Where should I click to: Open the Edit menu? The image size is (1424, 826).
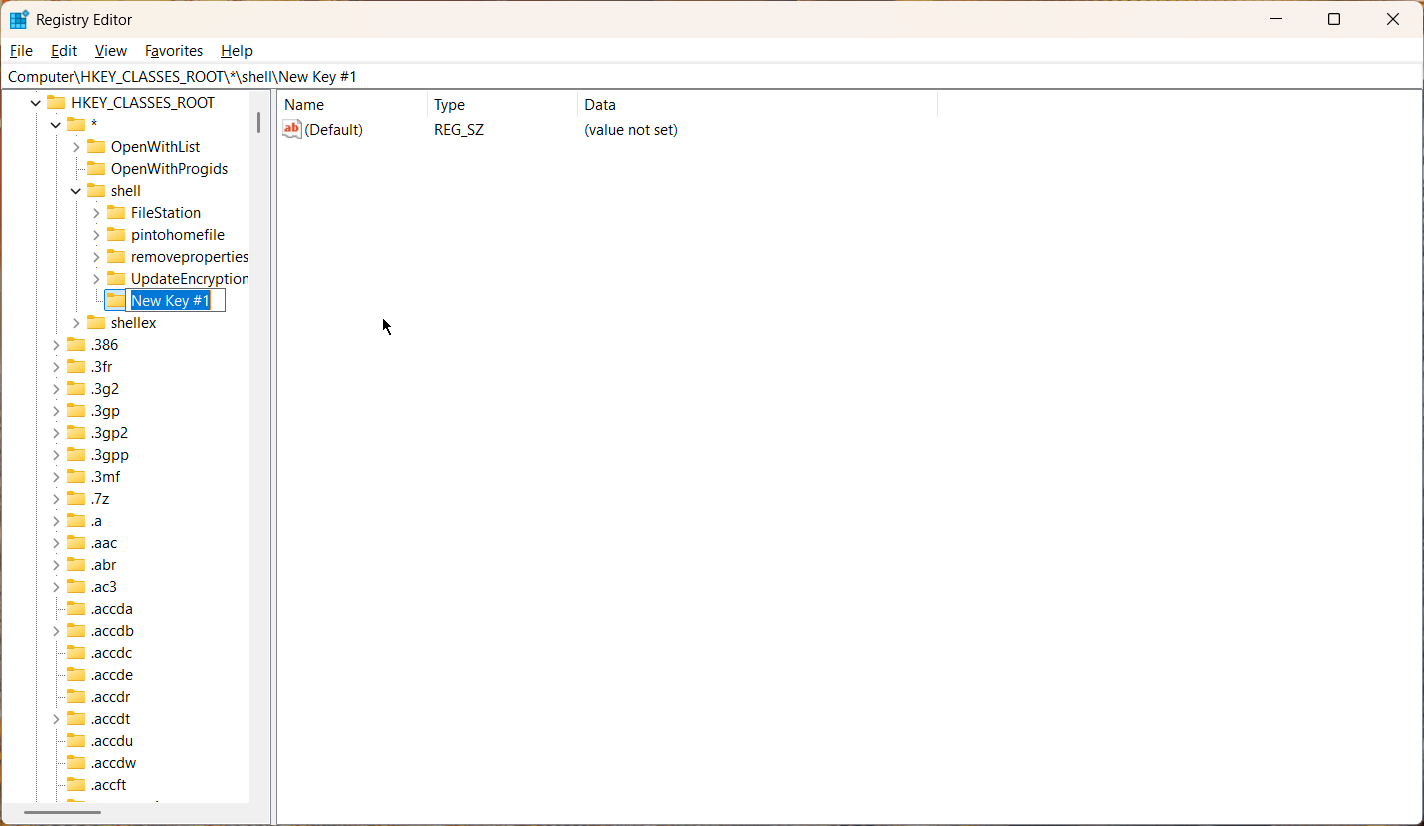pos(64,50)
